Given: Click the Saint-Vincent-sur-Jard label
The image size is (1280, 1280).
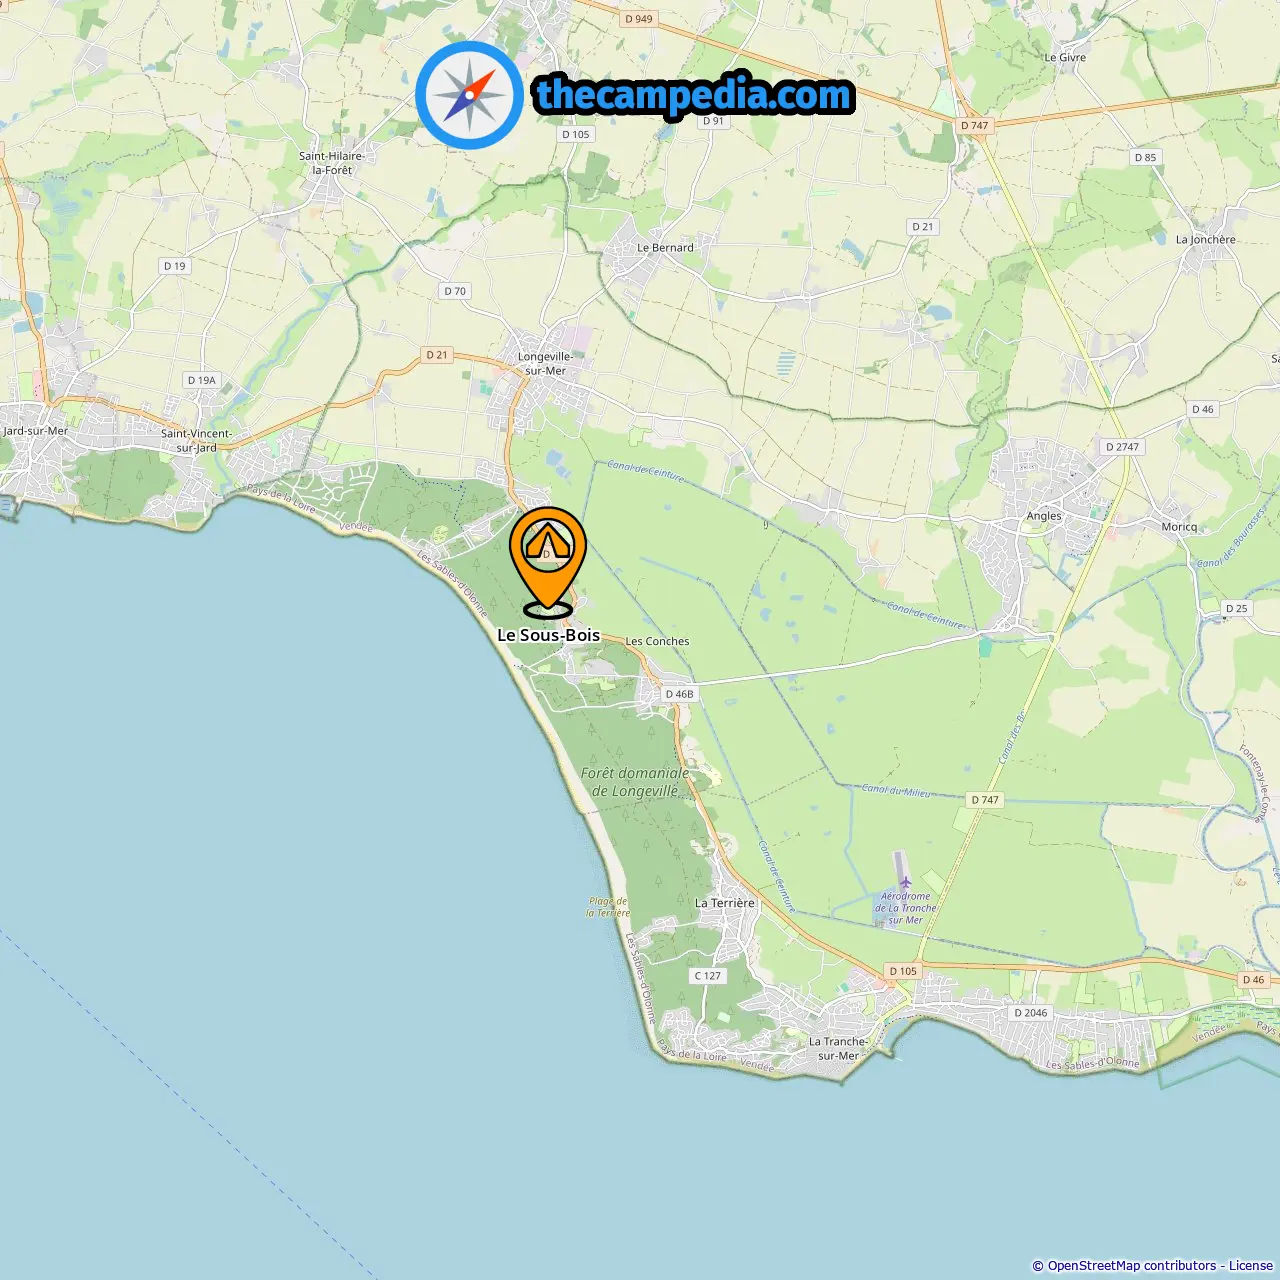Looking at the screenshot, I should click(196, 440).
